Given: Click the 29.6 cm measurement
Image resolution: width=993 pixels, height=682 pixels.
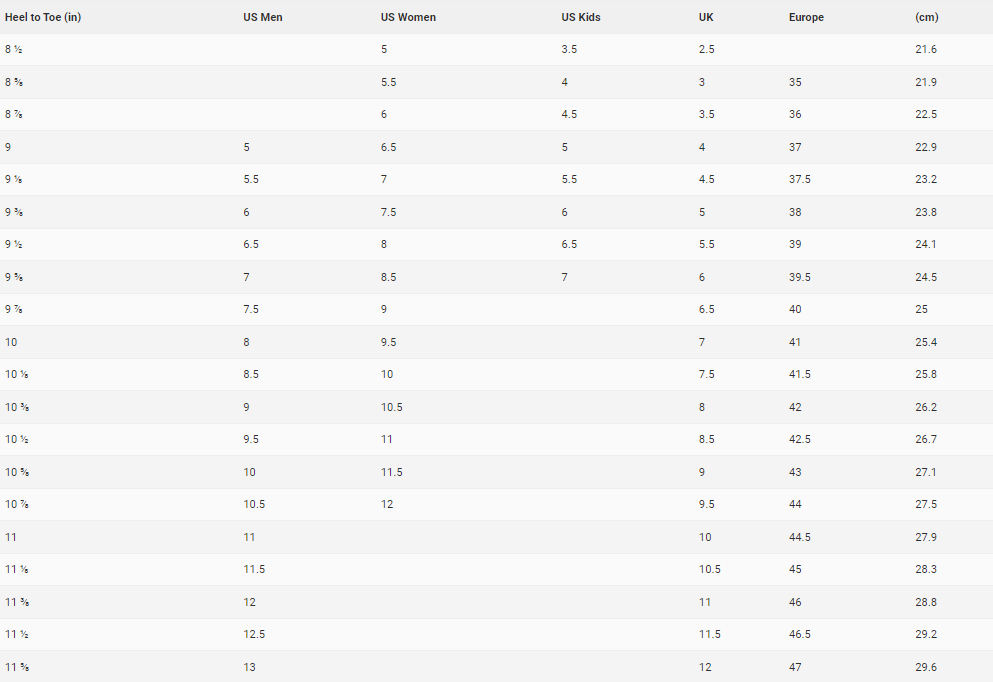Looking at the screenshot, I should click(926, 667).
